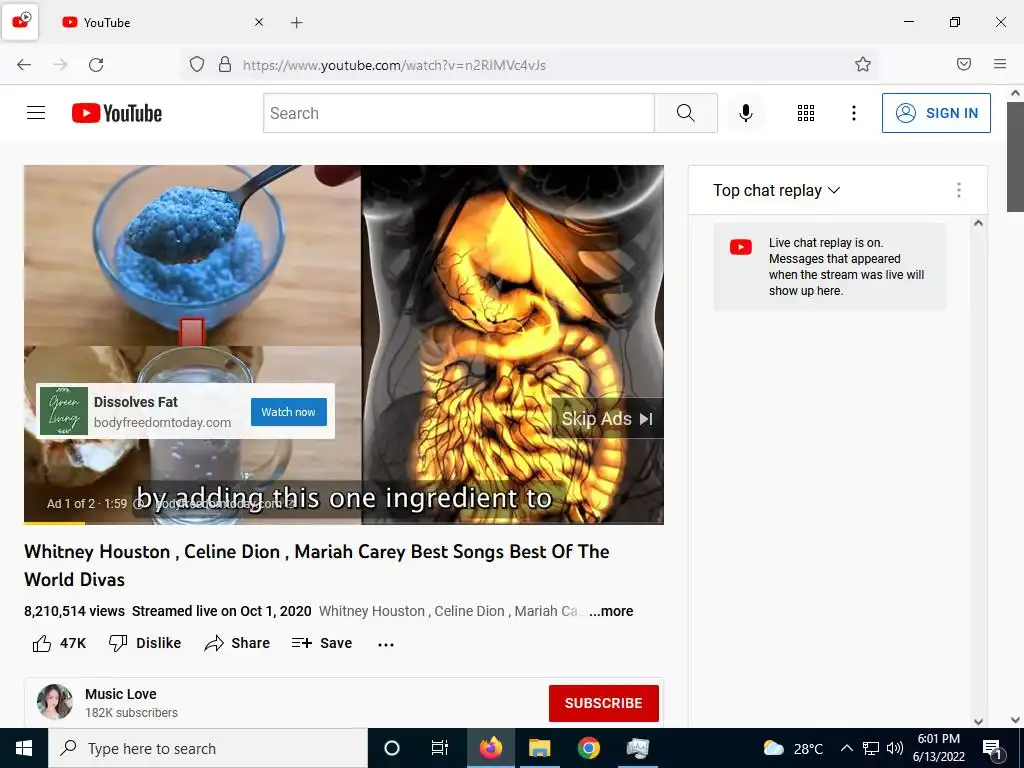Save page to Pocket
Image resolution: width=1024 pixels, height=768 pixels.
pos(964,64)
